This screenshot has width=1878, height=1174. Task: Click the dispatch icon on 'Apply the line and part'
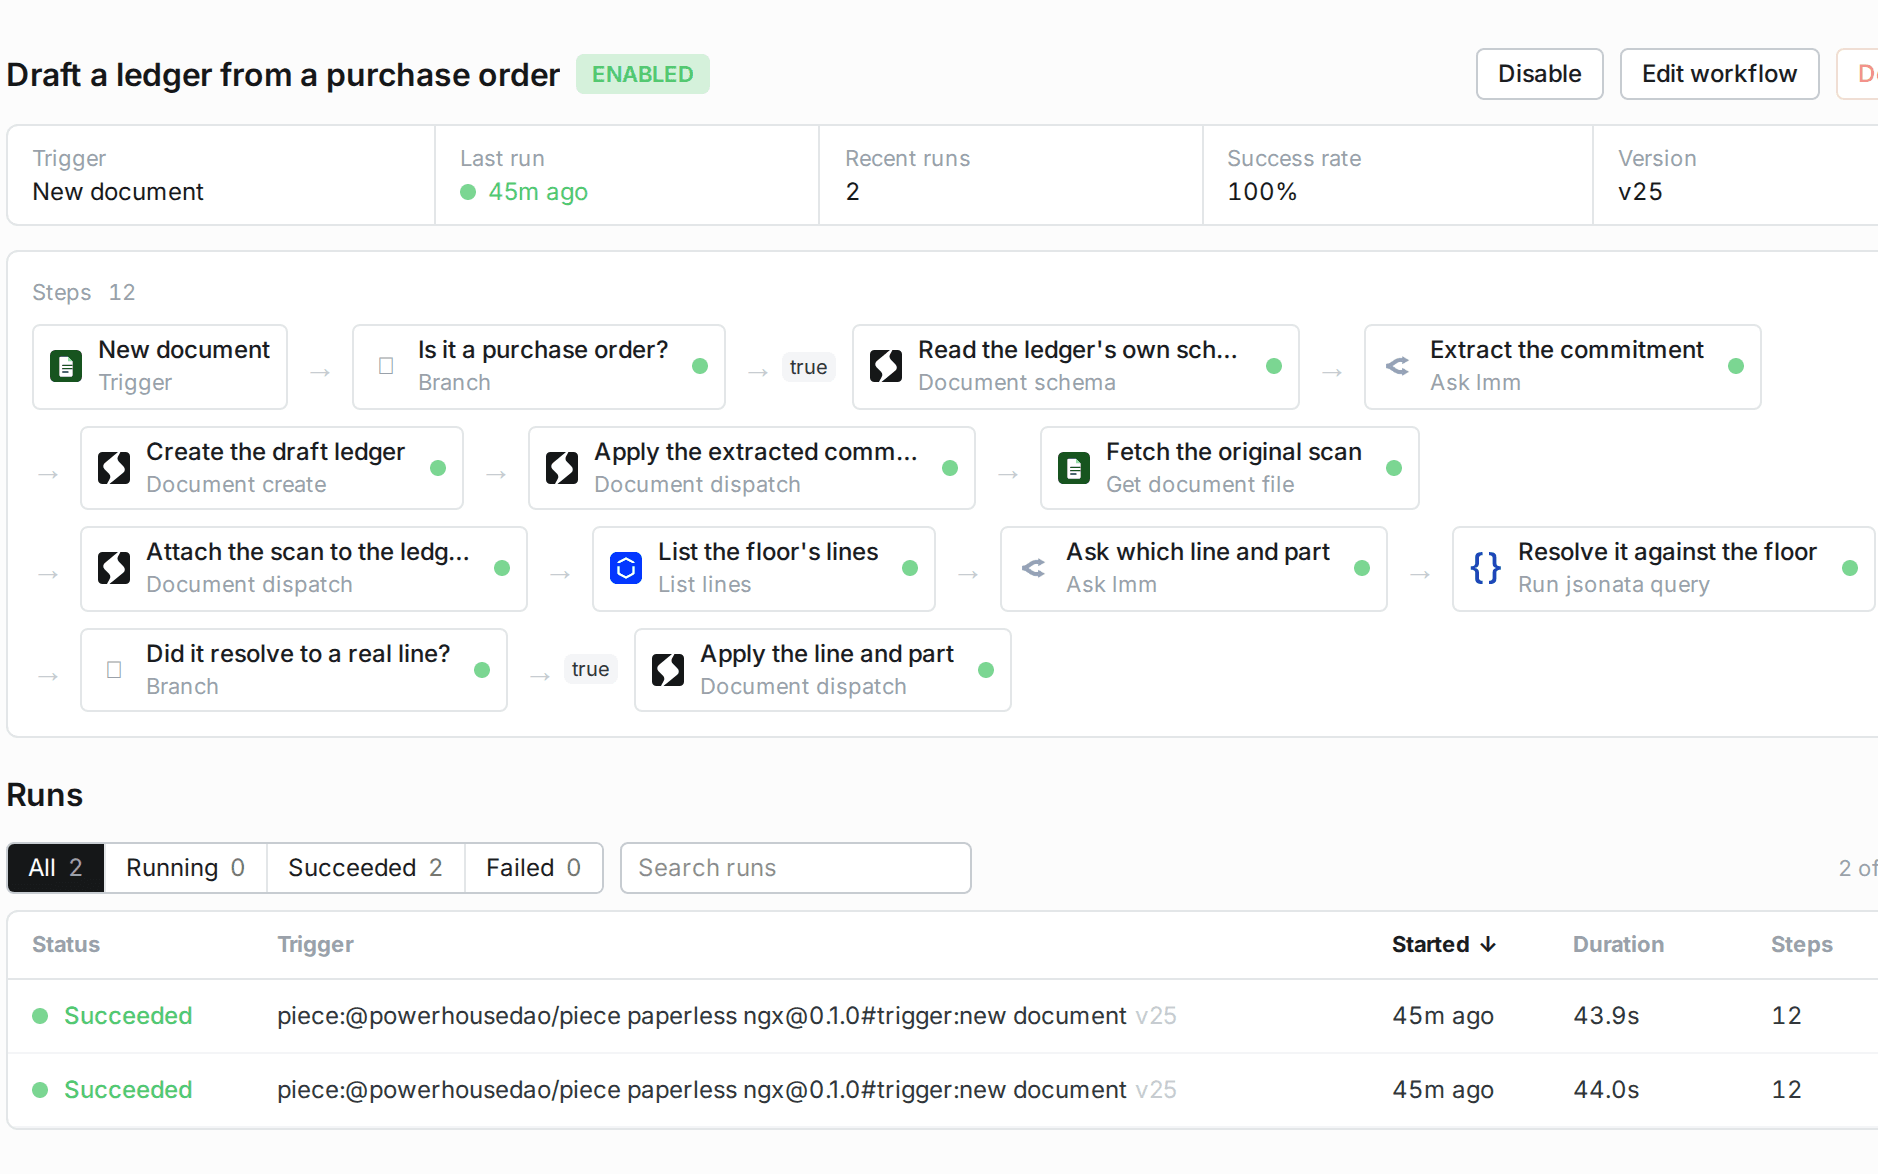coord(668,670)
